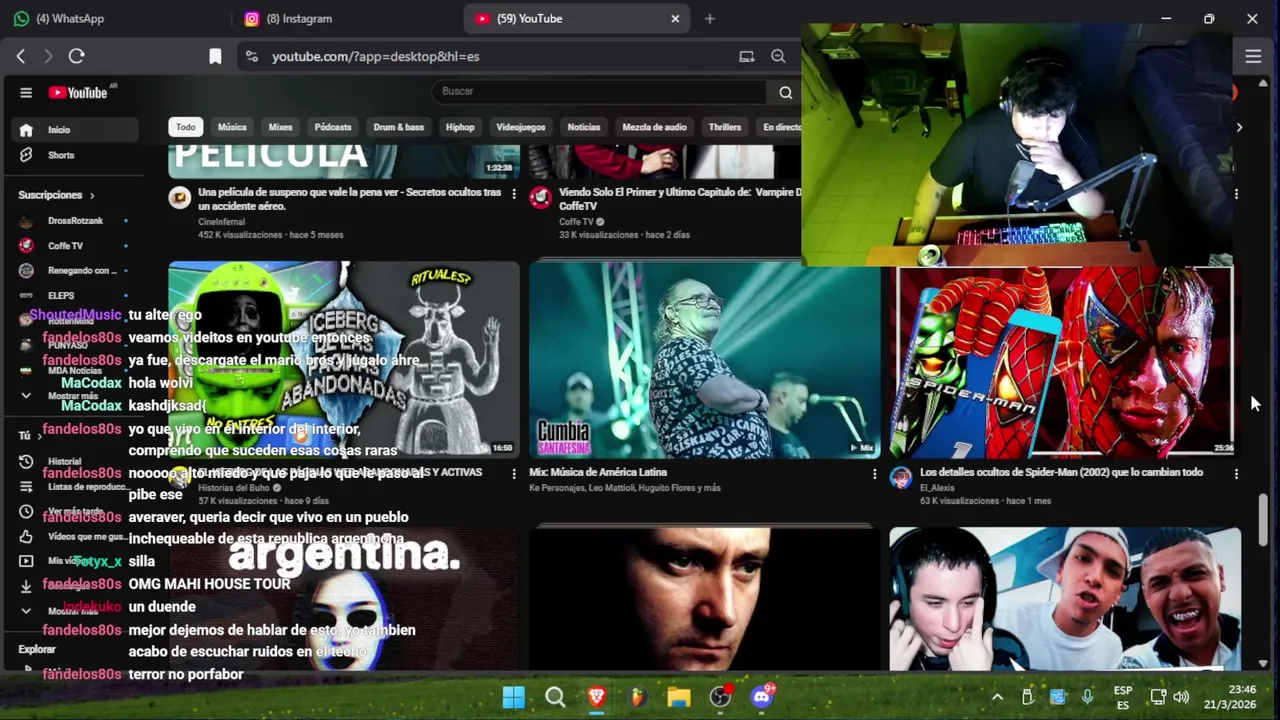Open Cumbia Santafesina mix thumbnail
Image resolution: width=1280 pixels, height=720 pixels.
coord(704,360)
